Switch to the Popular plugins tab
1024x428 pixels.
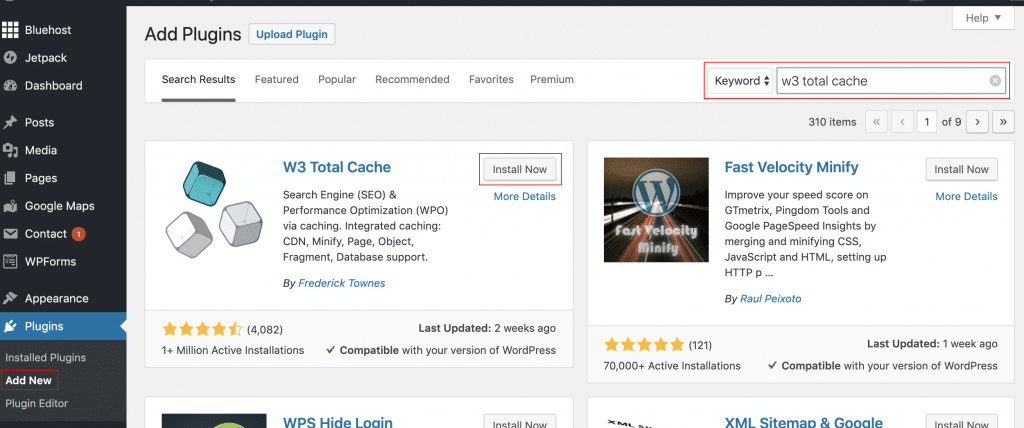[x=337, y=80]
